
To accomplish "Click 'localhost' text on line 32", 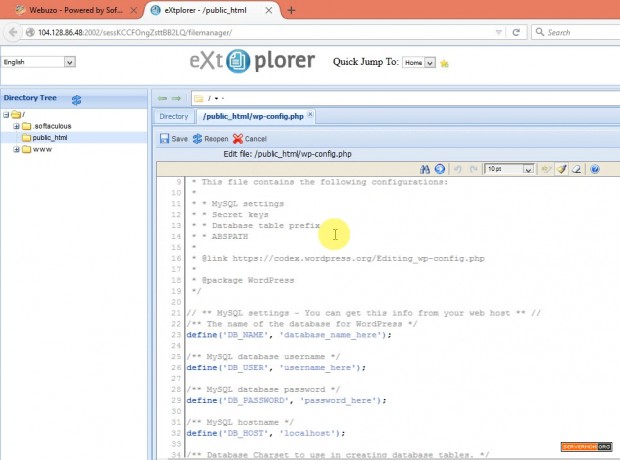I will [x=308, y=433].
